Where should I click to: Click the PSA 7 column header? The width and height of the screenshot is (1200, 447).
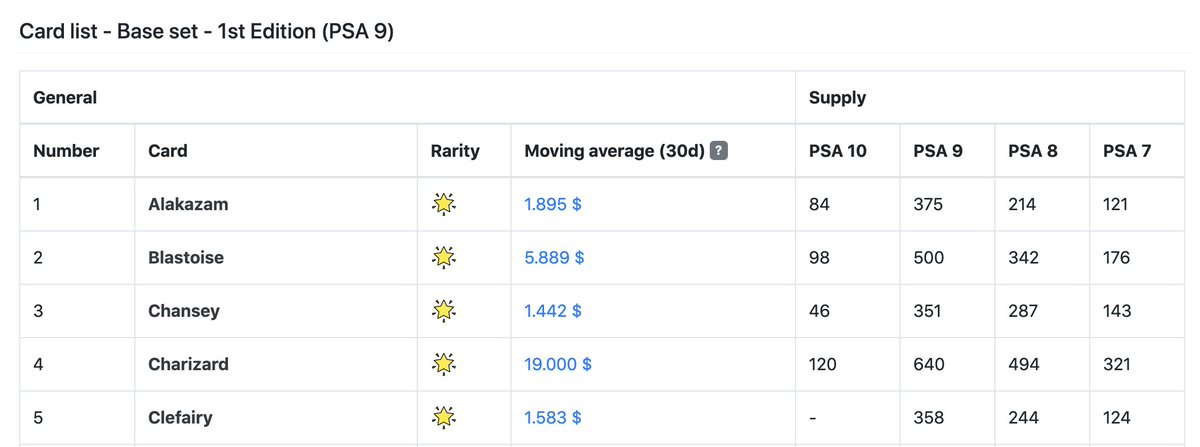coord(1127,151)
